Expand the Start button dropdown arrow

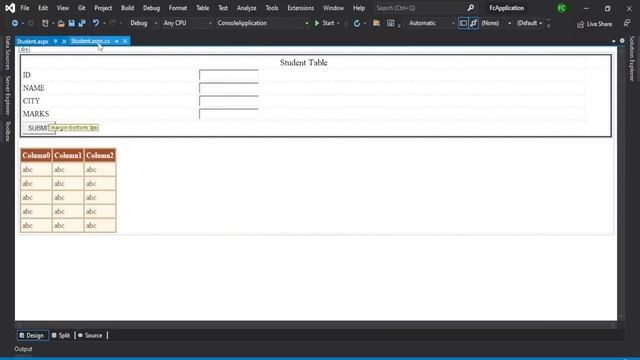(x=338, y=23)
